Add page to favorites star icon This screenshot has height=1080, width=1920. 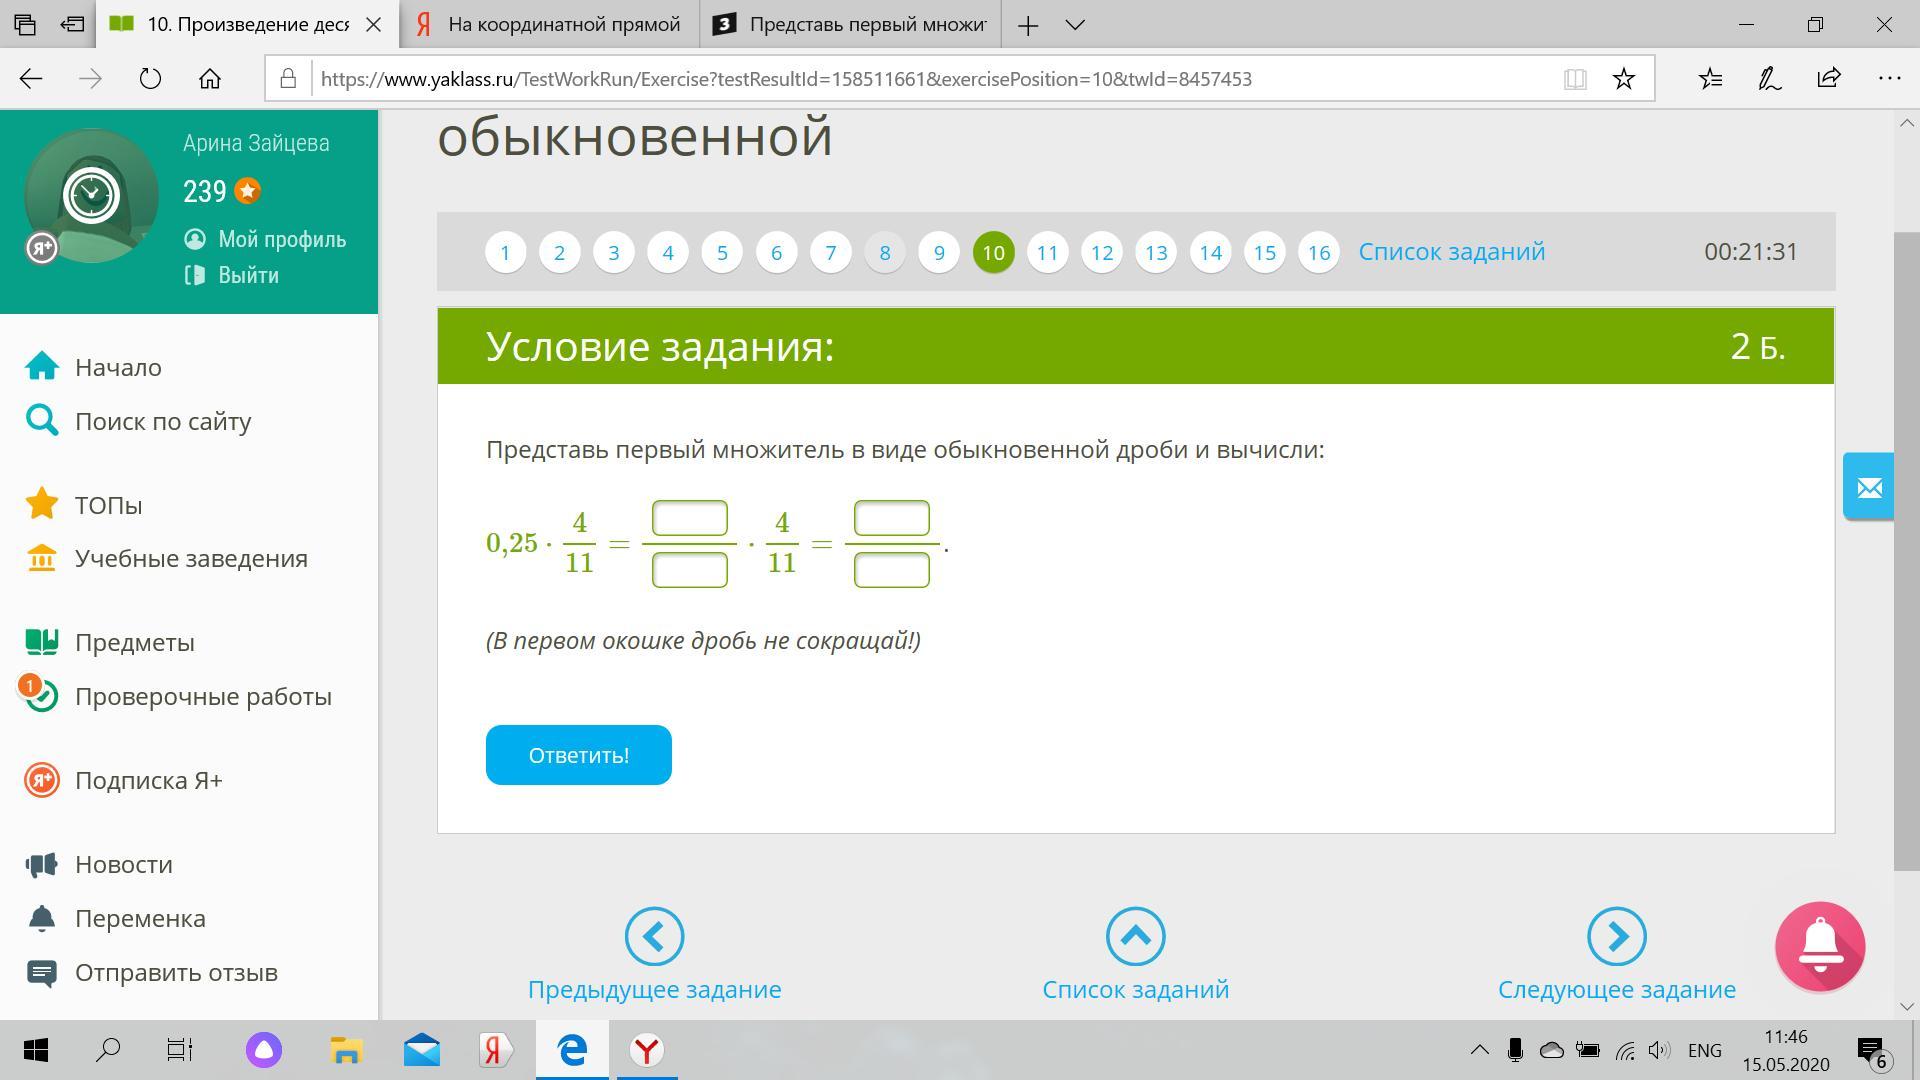click(x=1624, y=79)
